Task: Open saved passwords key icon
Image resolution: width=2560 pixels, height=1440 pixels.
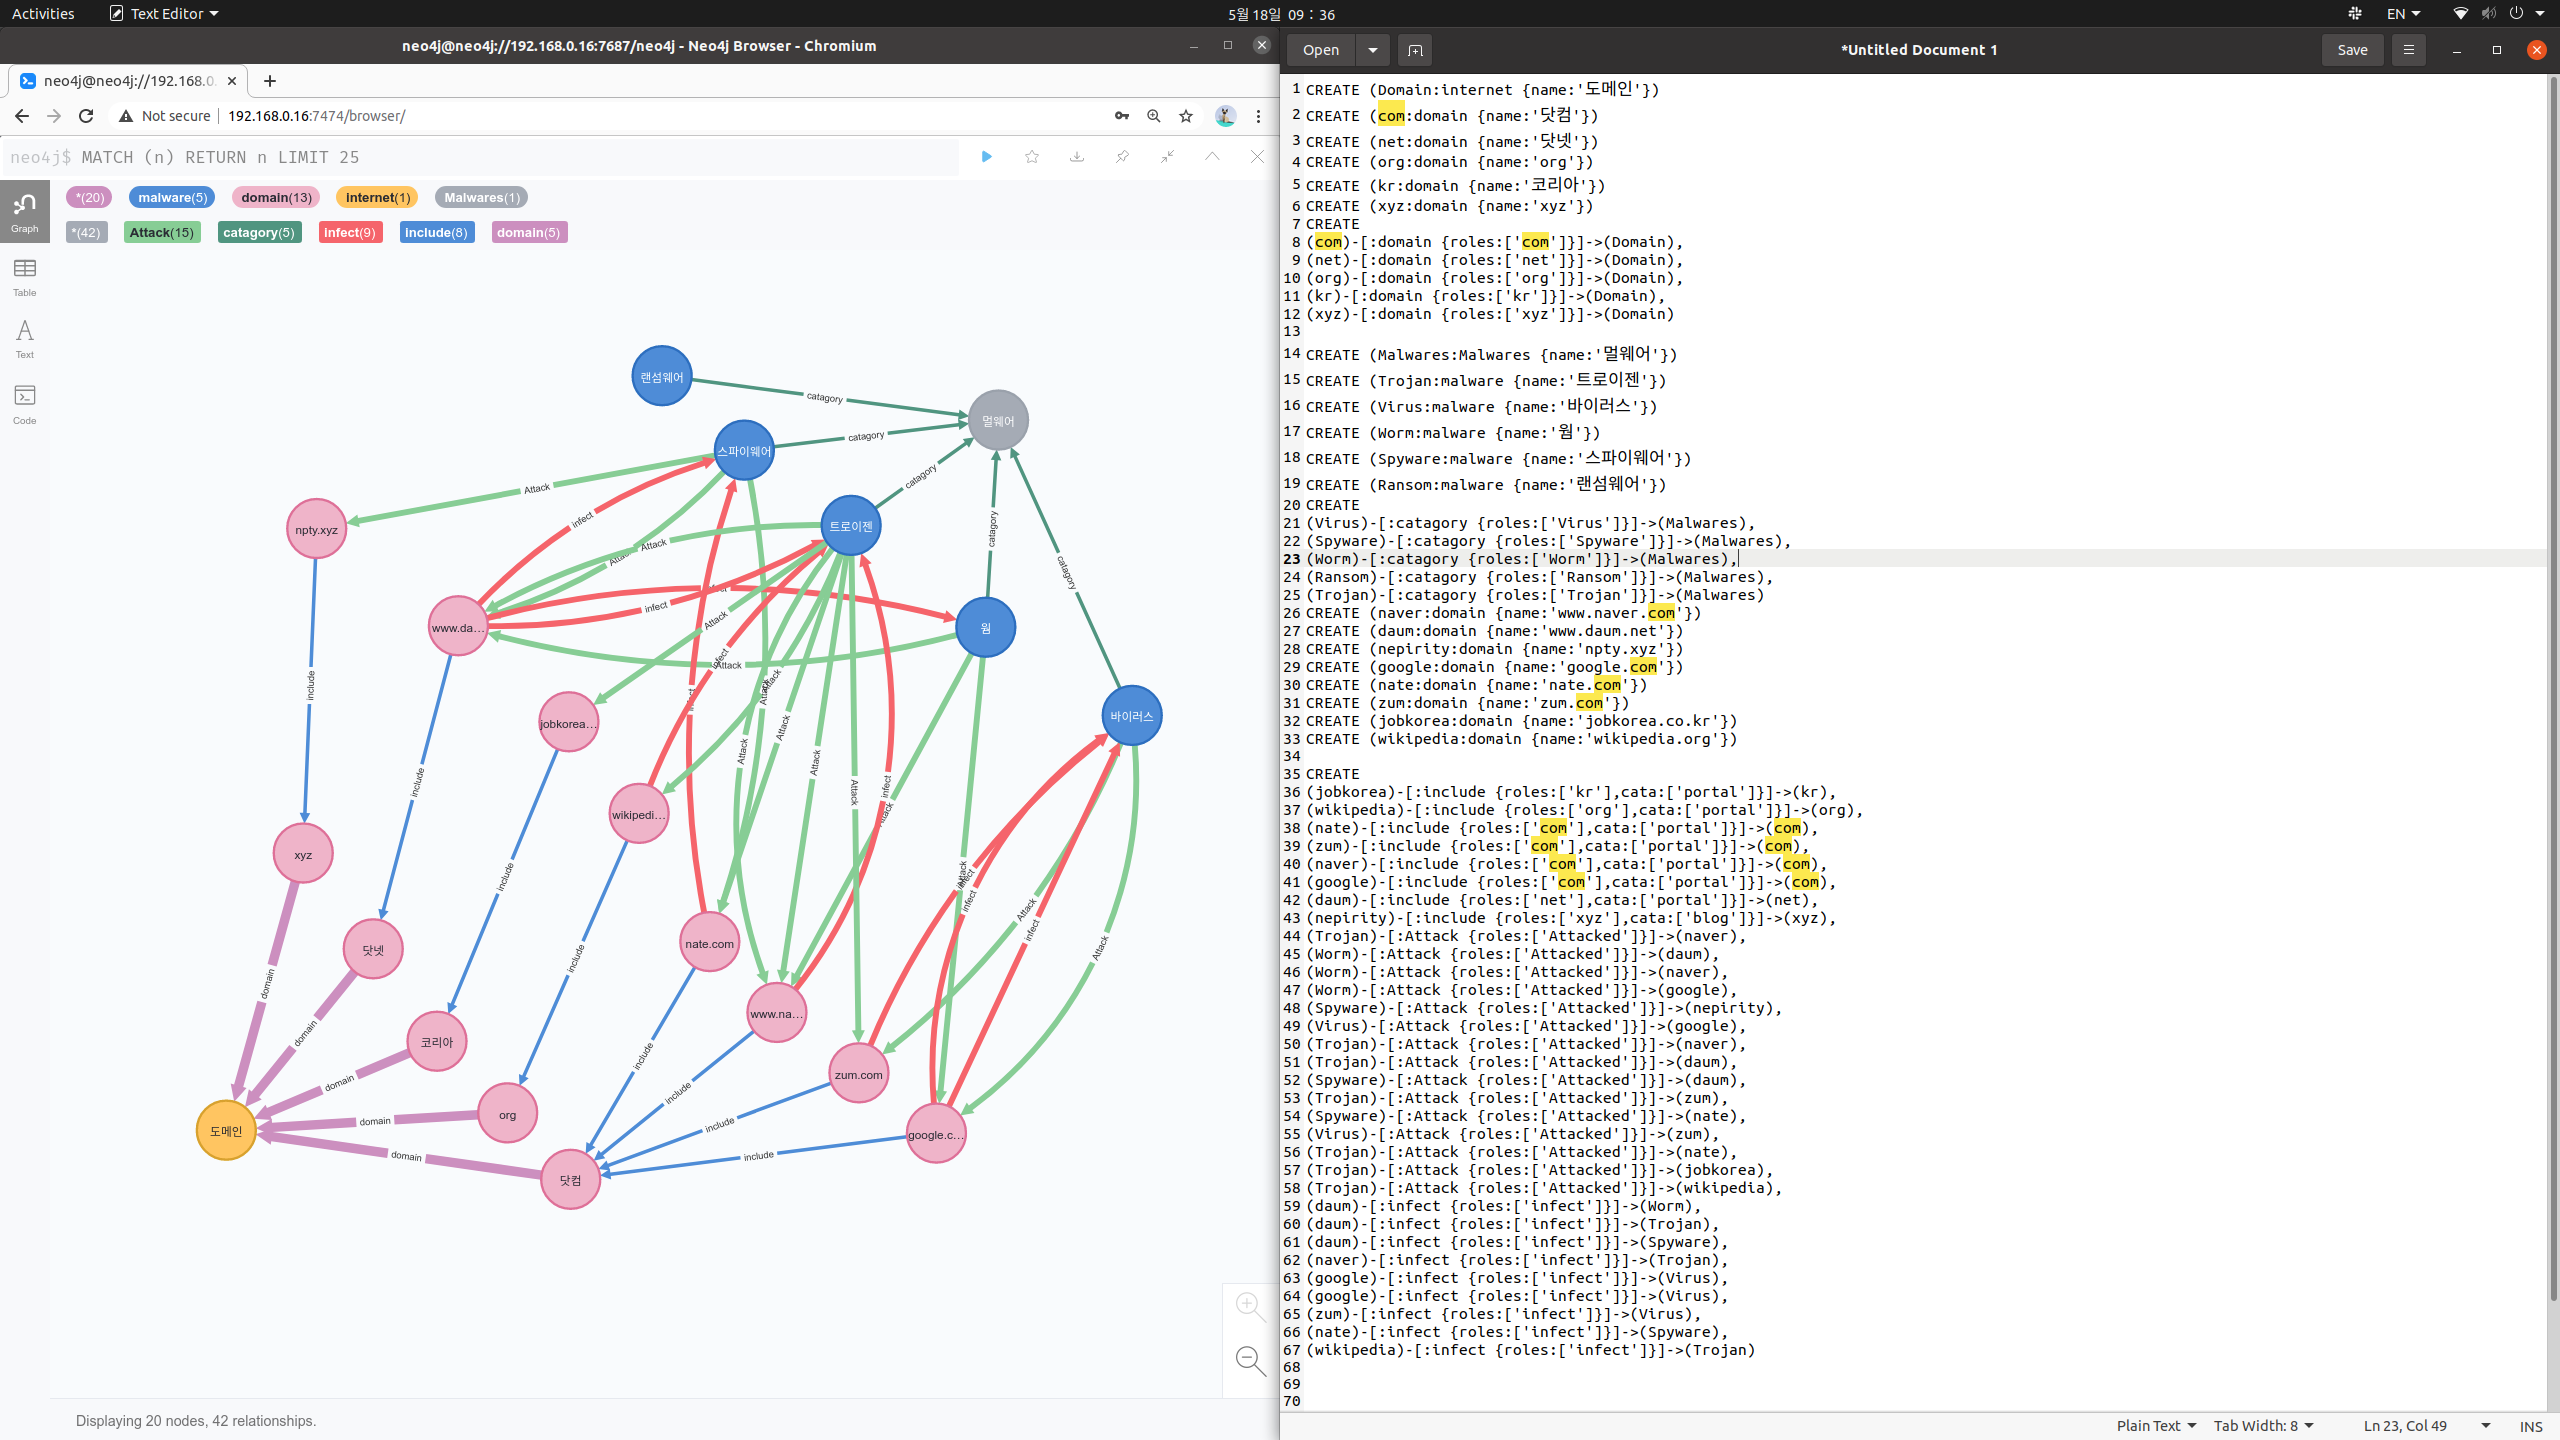Action: pyautogui.click(x=1122, y=116)
